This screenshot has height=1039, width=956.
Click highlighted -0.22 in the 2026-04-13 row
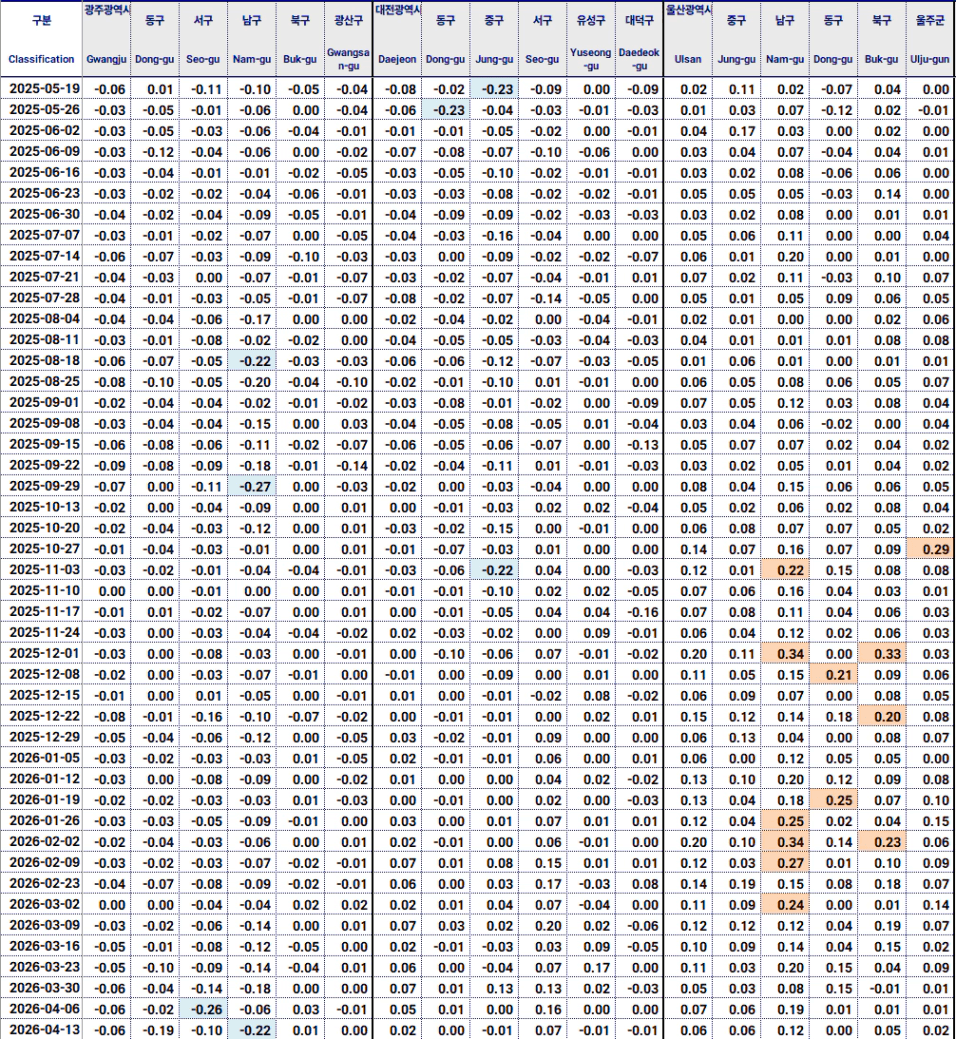point(252,1030)
